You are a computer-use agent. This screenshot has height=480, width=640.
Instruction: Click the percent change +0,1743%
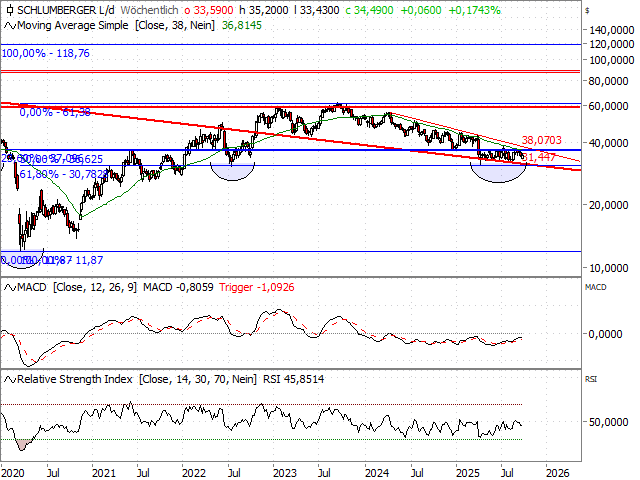[474, 10]
